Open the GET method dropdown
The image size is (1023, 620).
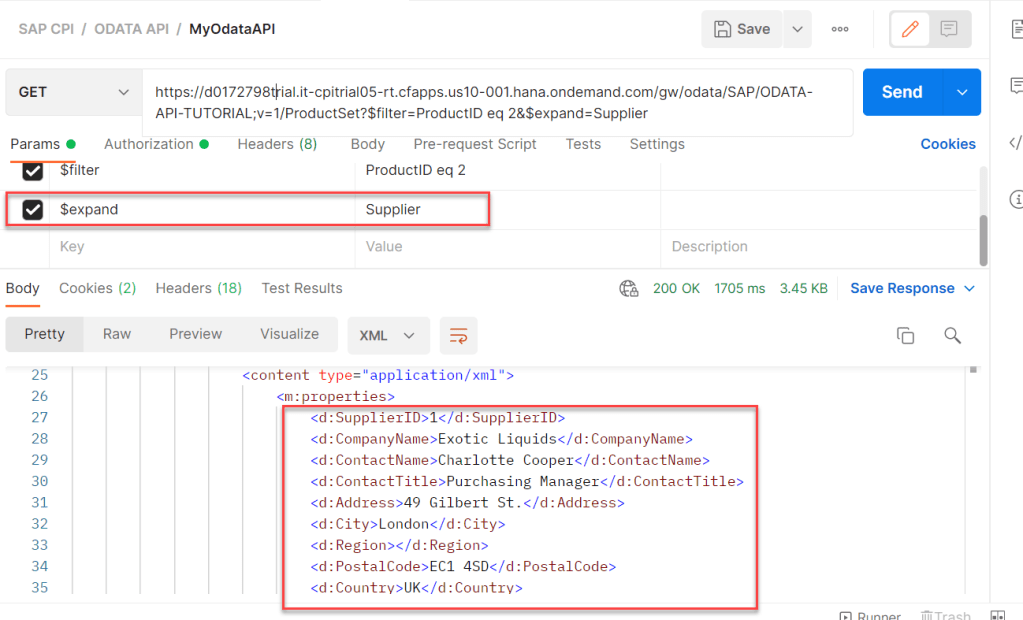coord(74,92)
